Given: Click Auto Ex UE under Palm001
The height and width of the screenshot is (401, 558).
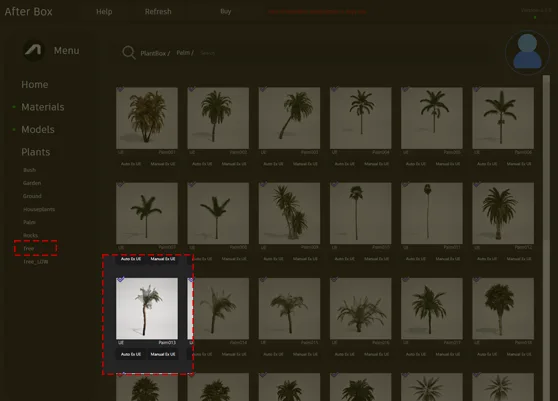Looking at the screenshot, I should (131, 164).
